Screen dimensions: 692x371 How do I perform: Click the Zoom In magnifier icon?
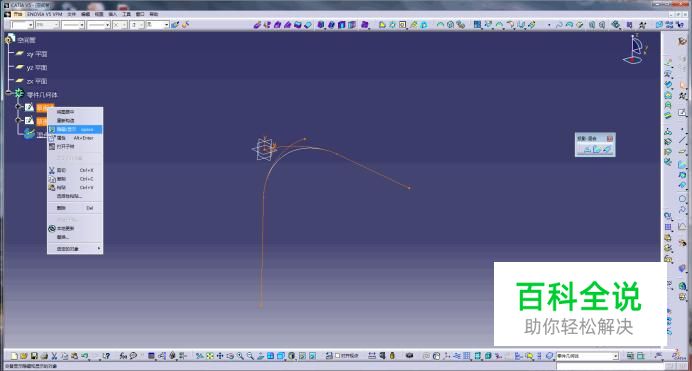(240, 356)
